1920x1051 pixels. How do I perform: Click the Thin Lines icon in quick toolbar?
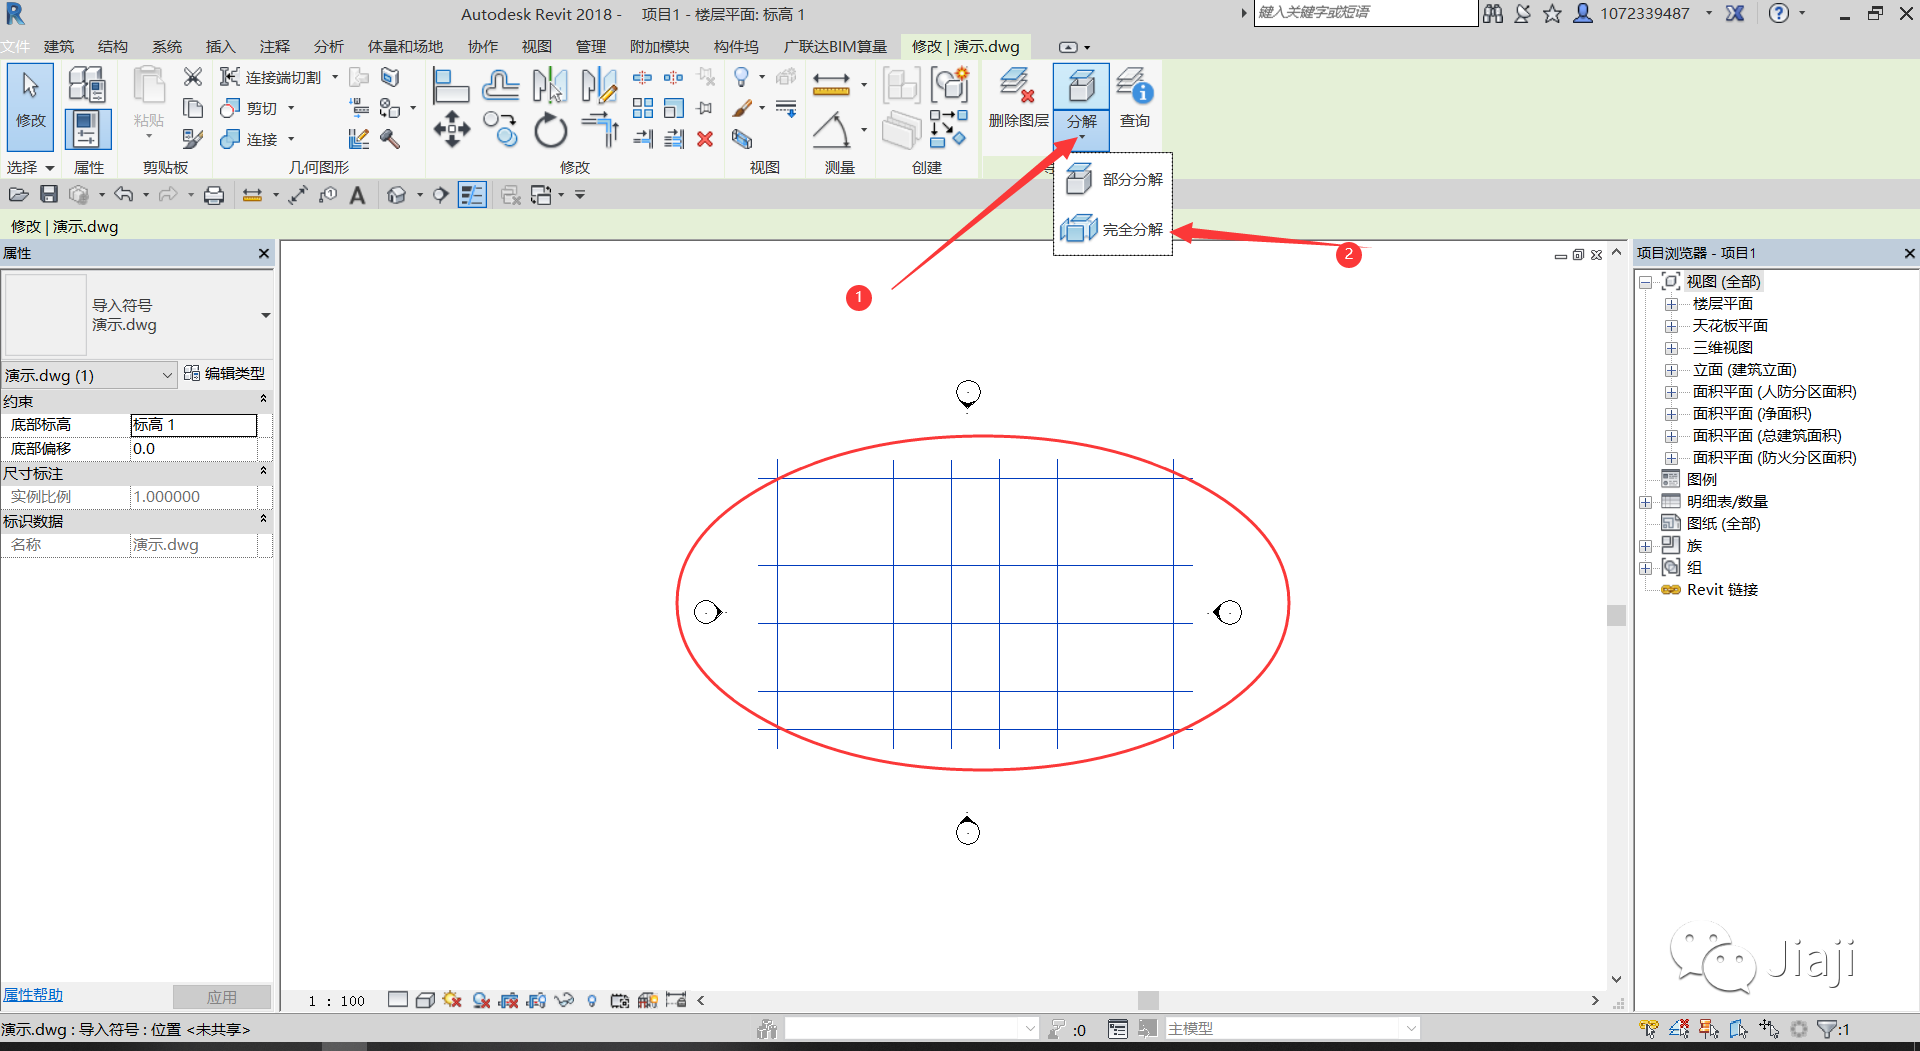pos(472,195)
